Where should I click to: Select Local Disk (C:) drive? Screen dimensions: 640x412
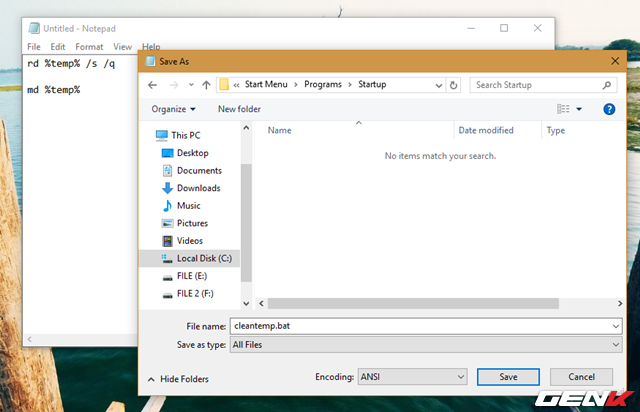[x=190, y=258]
